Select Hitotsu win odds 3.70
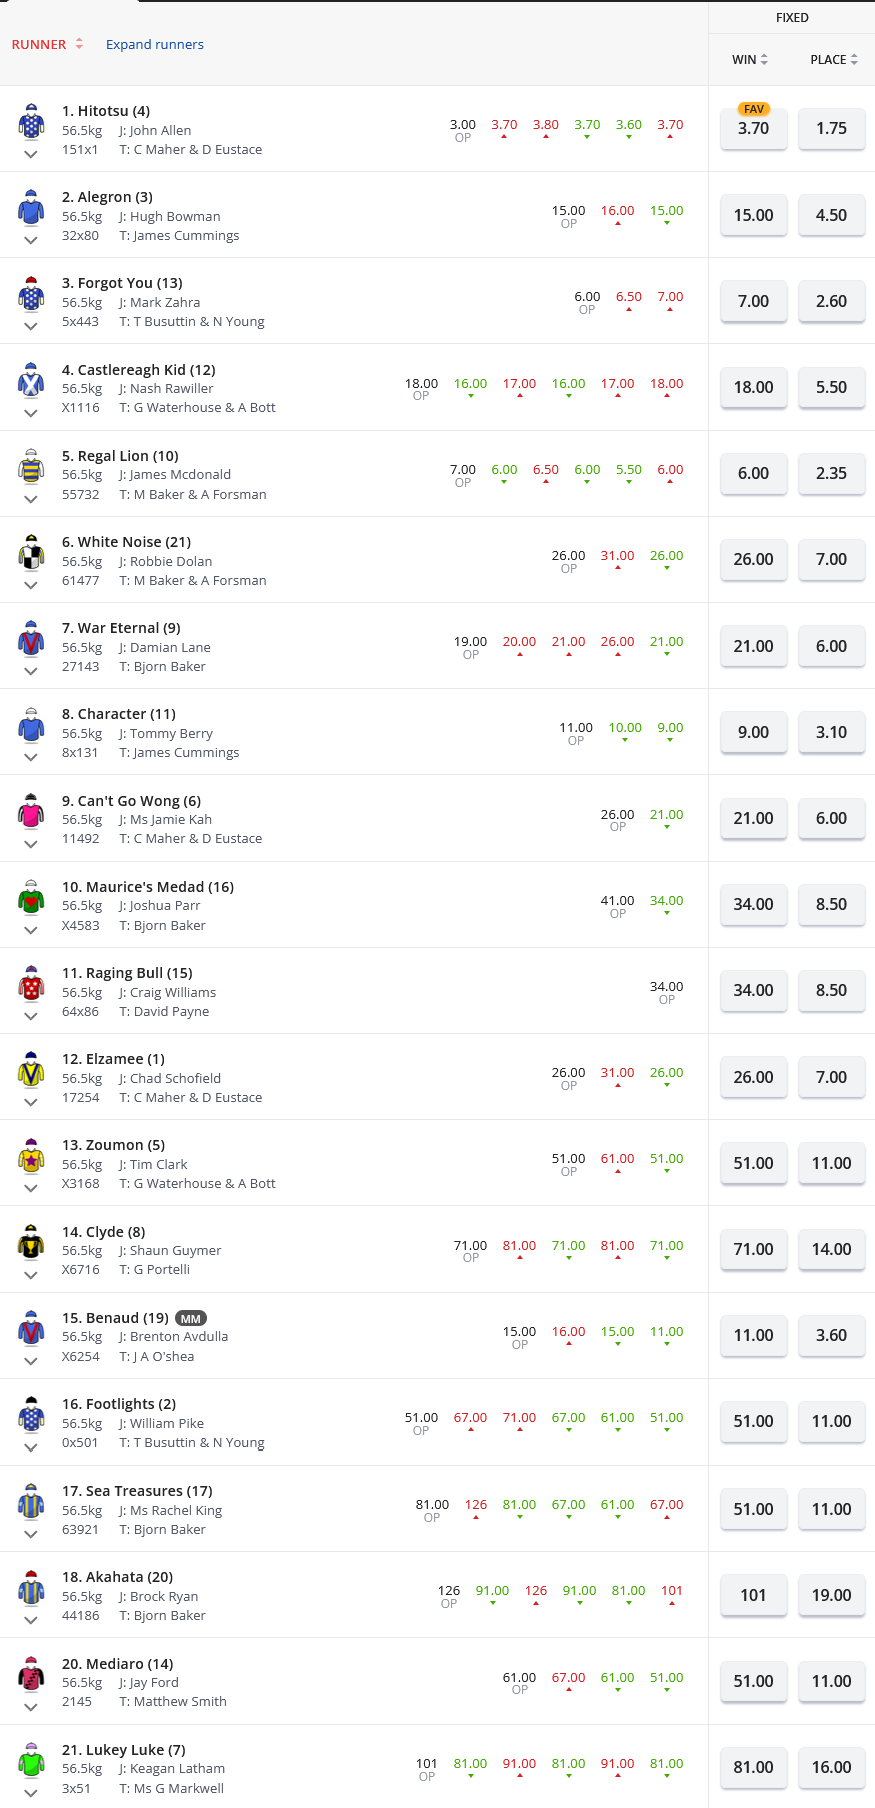 753,129
